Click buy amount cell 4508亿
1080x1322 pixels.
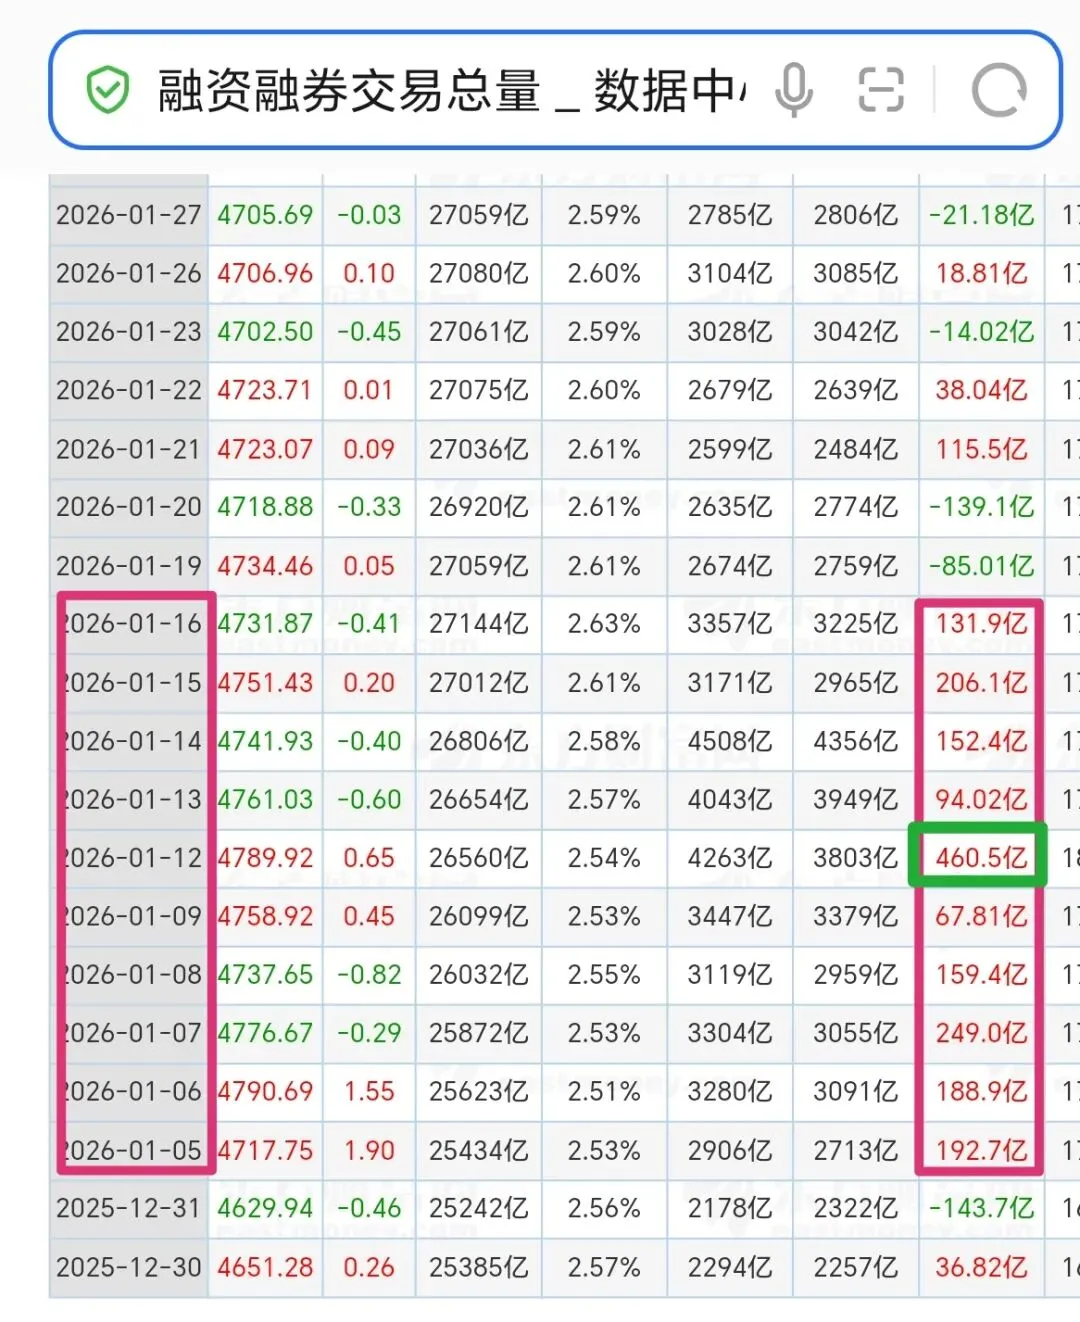point(730,741)
